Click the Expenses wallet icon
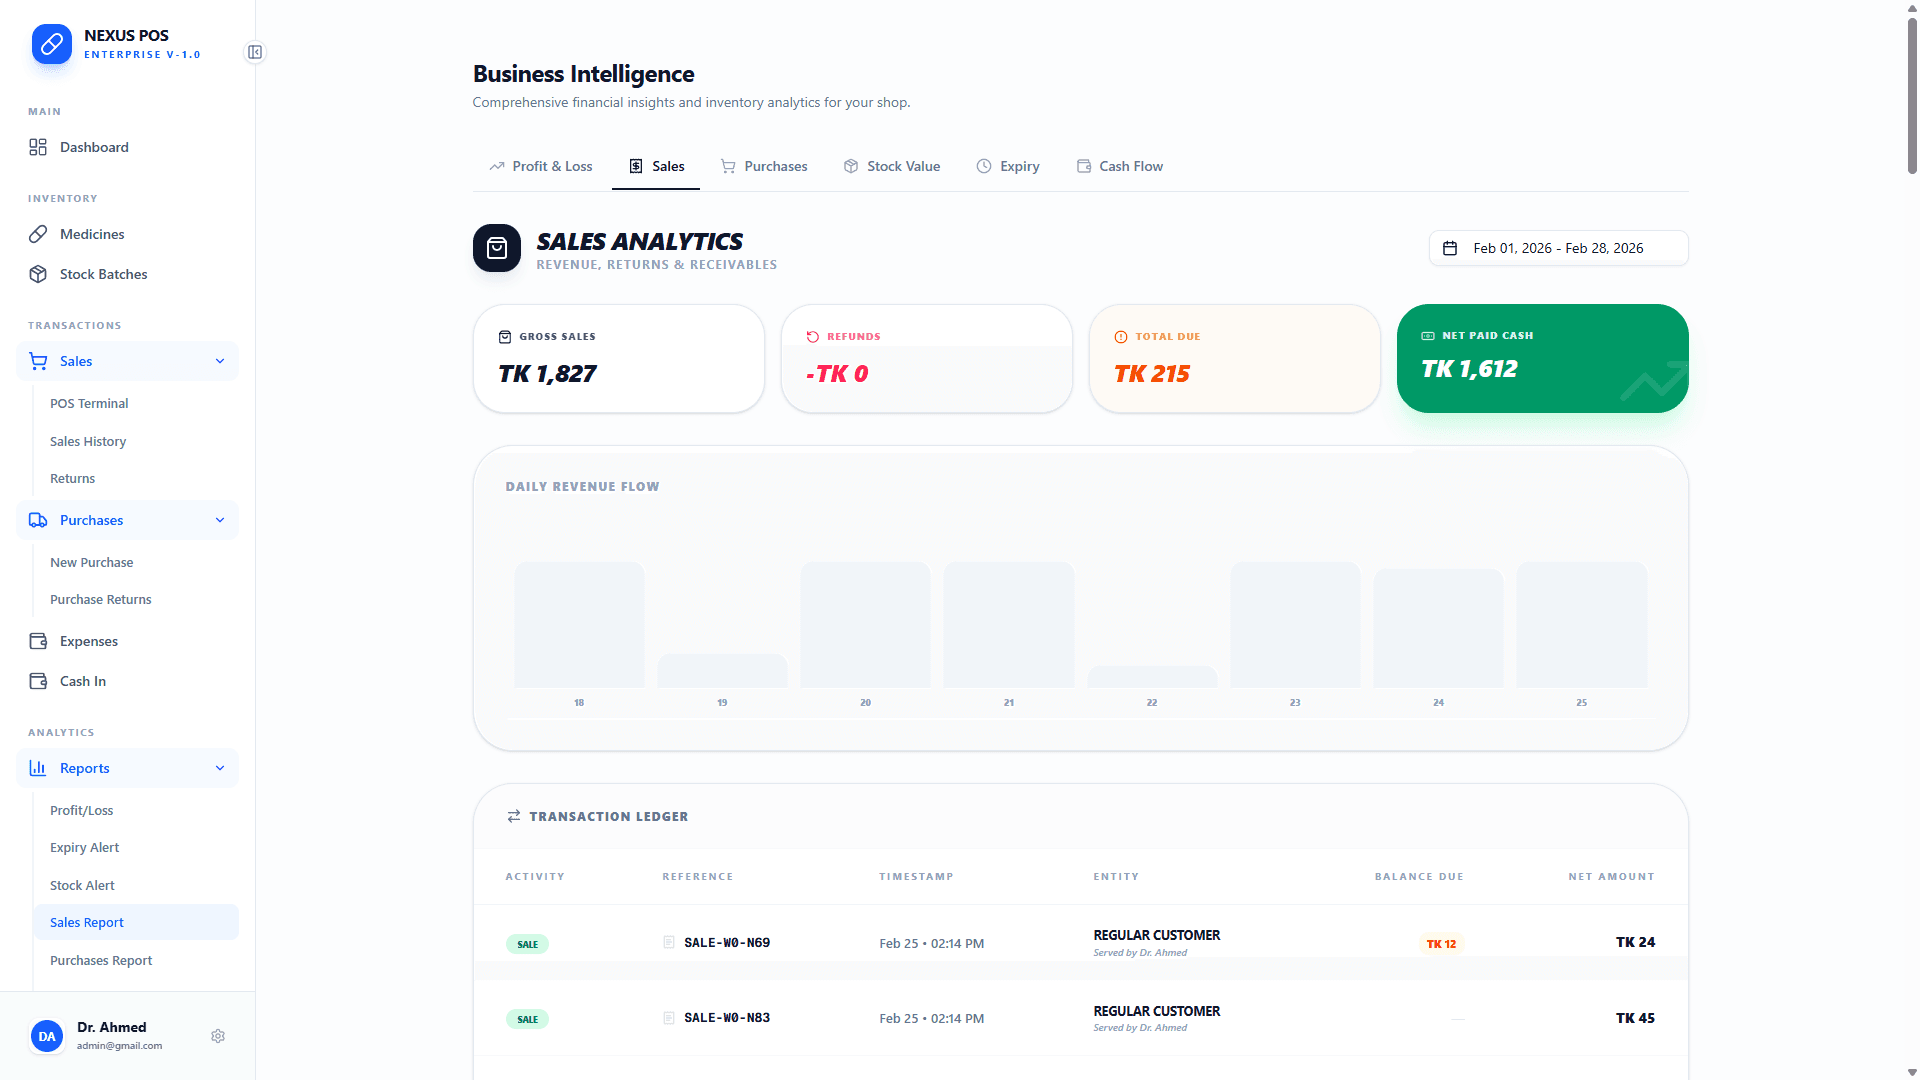The width and height of the screenshot is (1920, 1080). pos(38,640)
